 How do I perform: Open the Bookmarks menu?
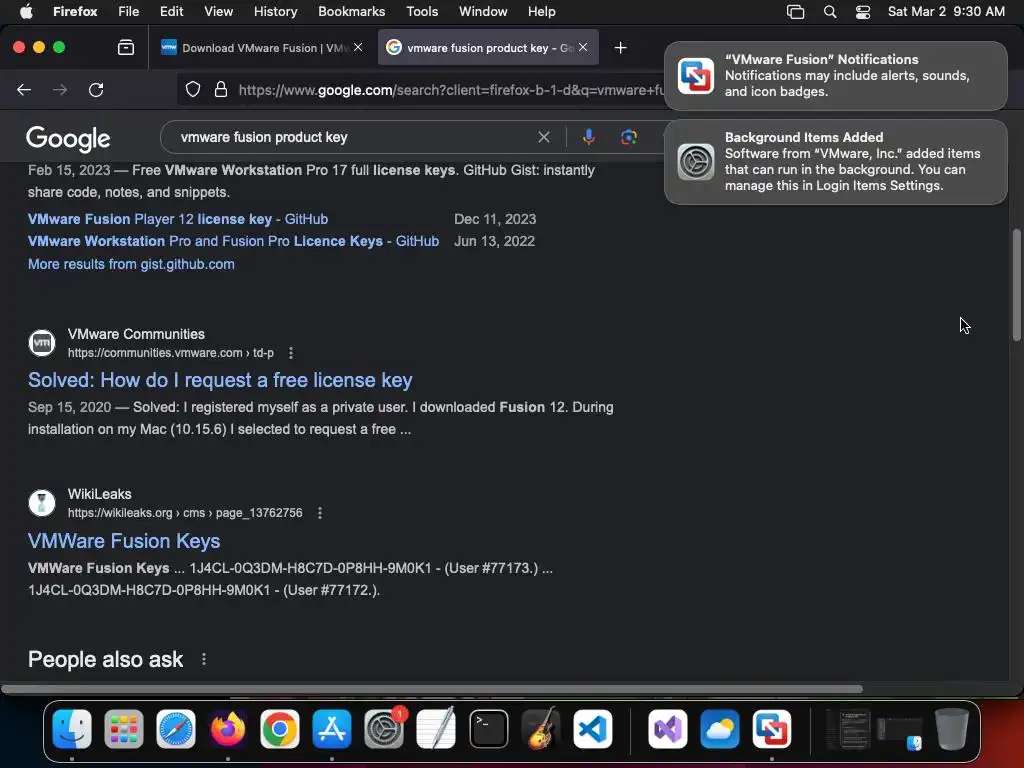(x=351, y=11)
